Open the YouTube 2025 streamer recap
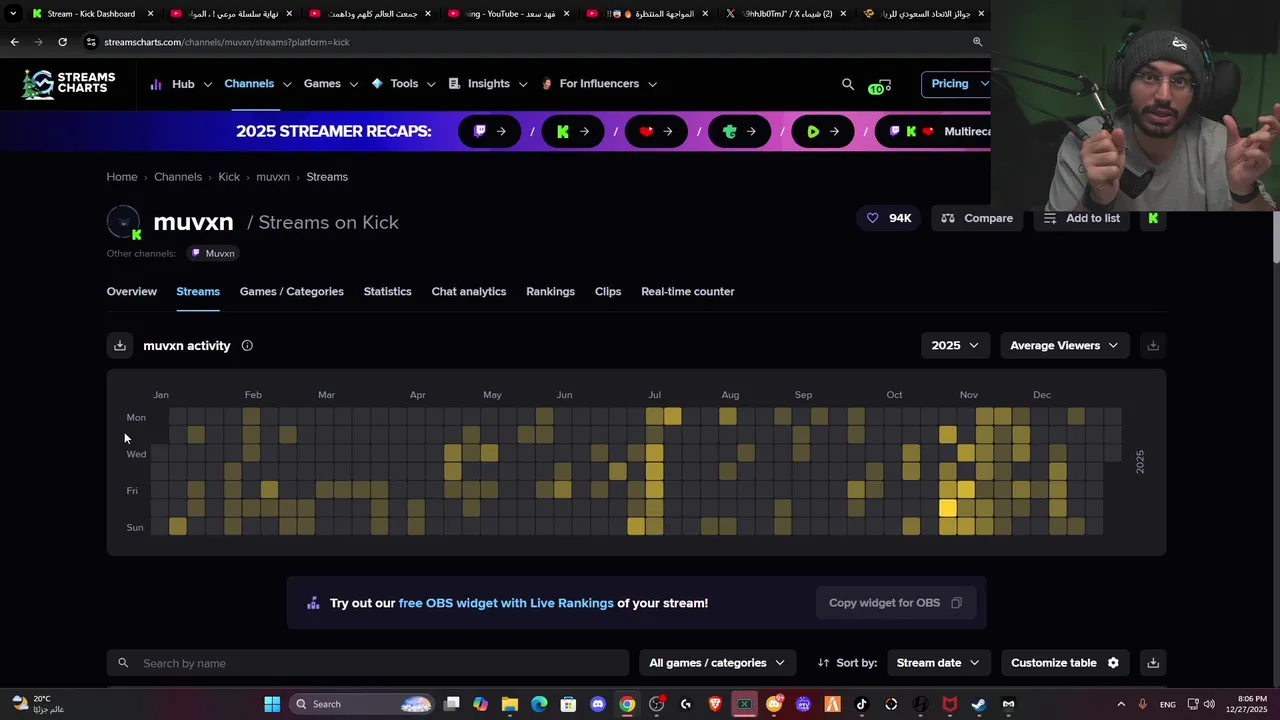1280x720 pixels. (656, 131)
